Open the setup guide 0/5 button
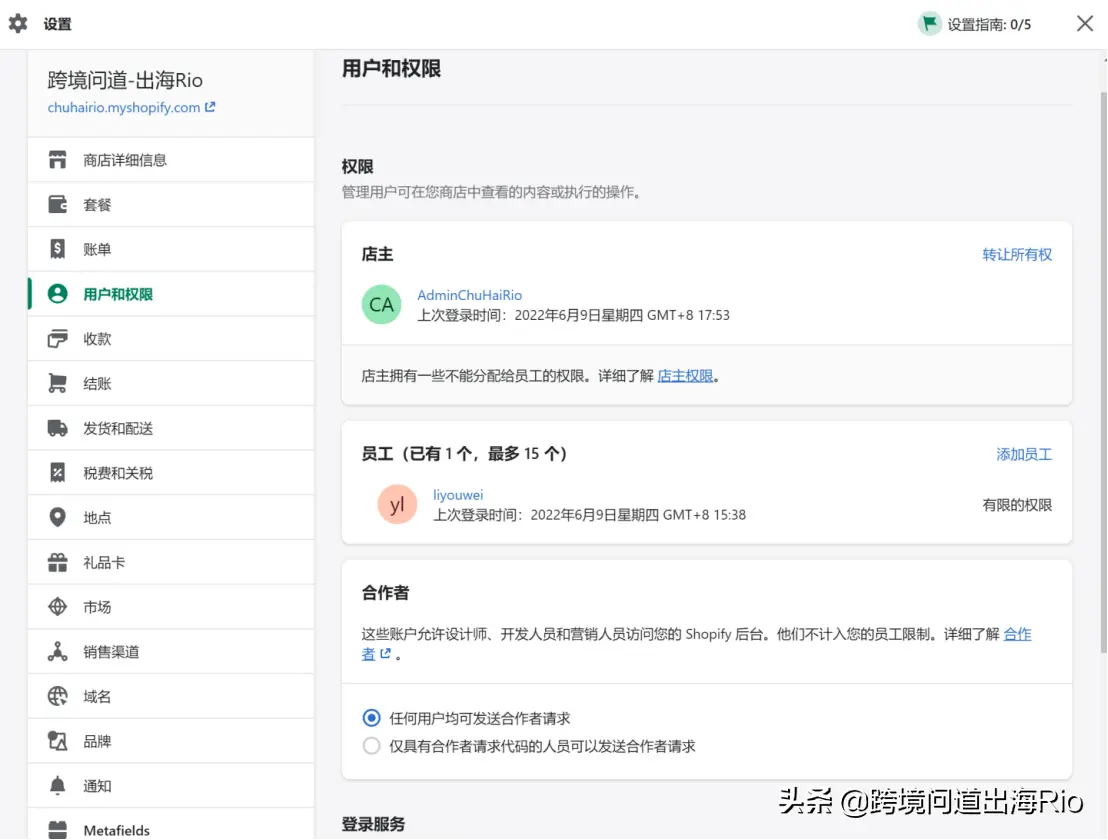This screenshot has width=1108, height=840. (x=975, y=24)
